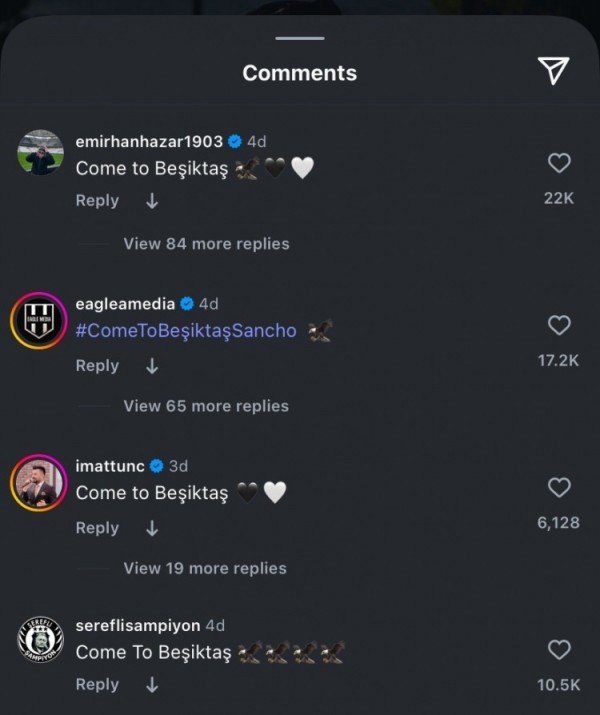Tap the share paper-plane icon
The image size is (600, 715).
tap(553, 70)
